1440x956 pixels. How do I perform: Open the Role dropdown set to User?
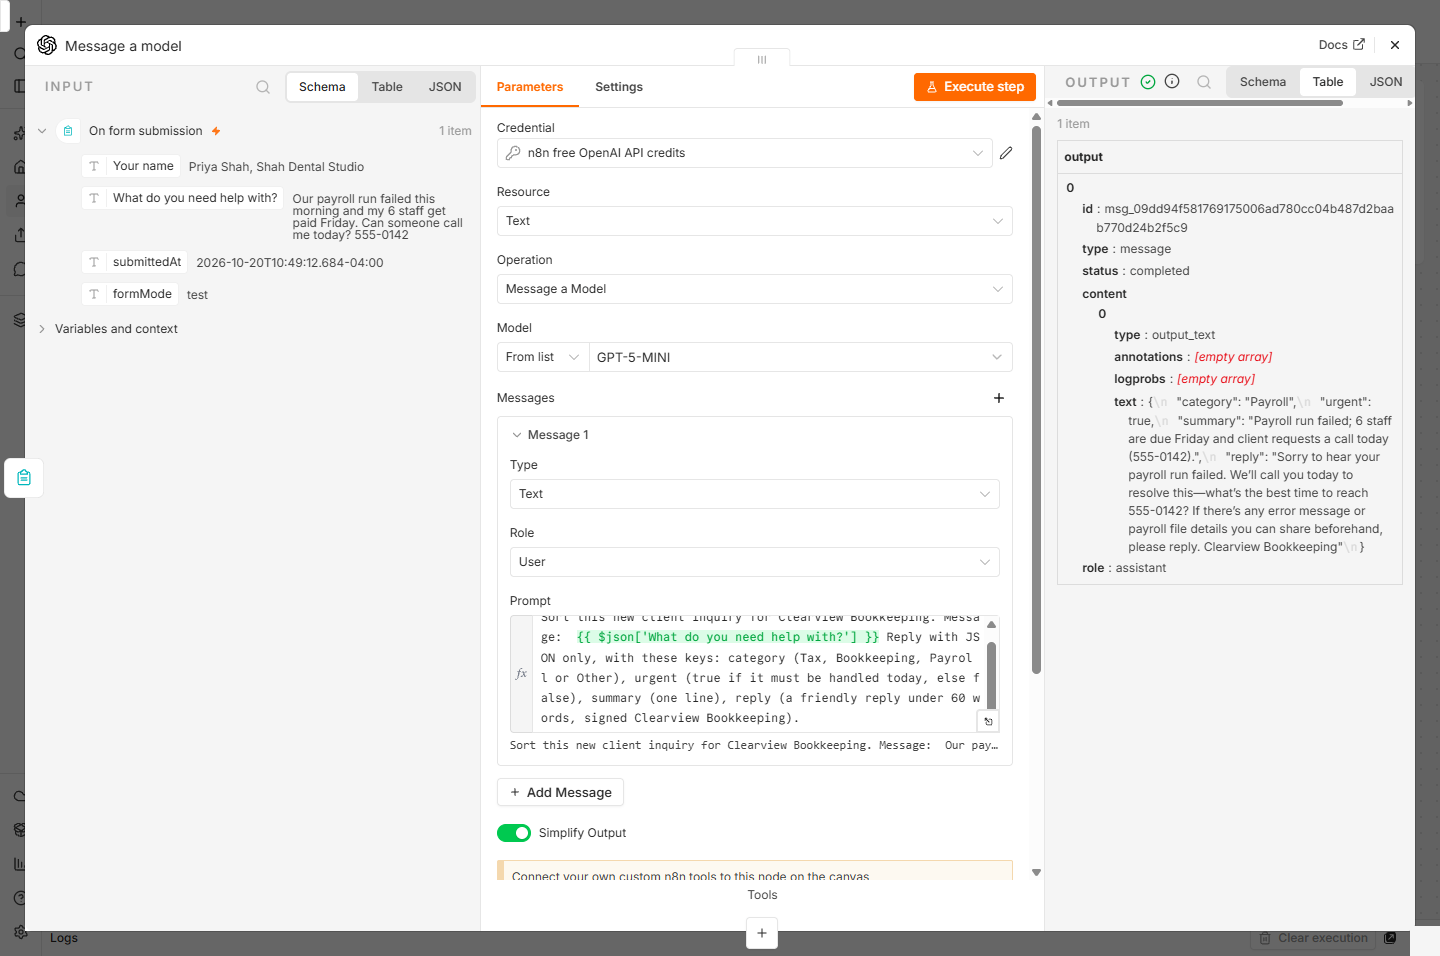pos(755,562)
